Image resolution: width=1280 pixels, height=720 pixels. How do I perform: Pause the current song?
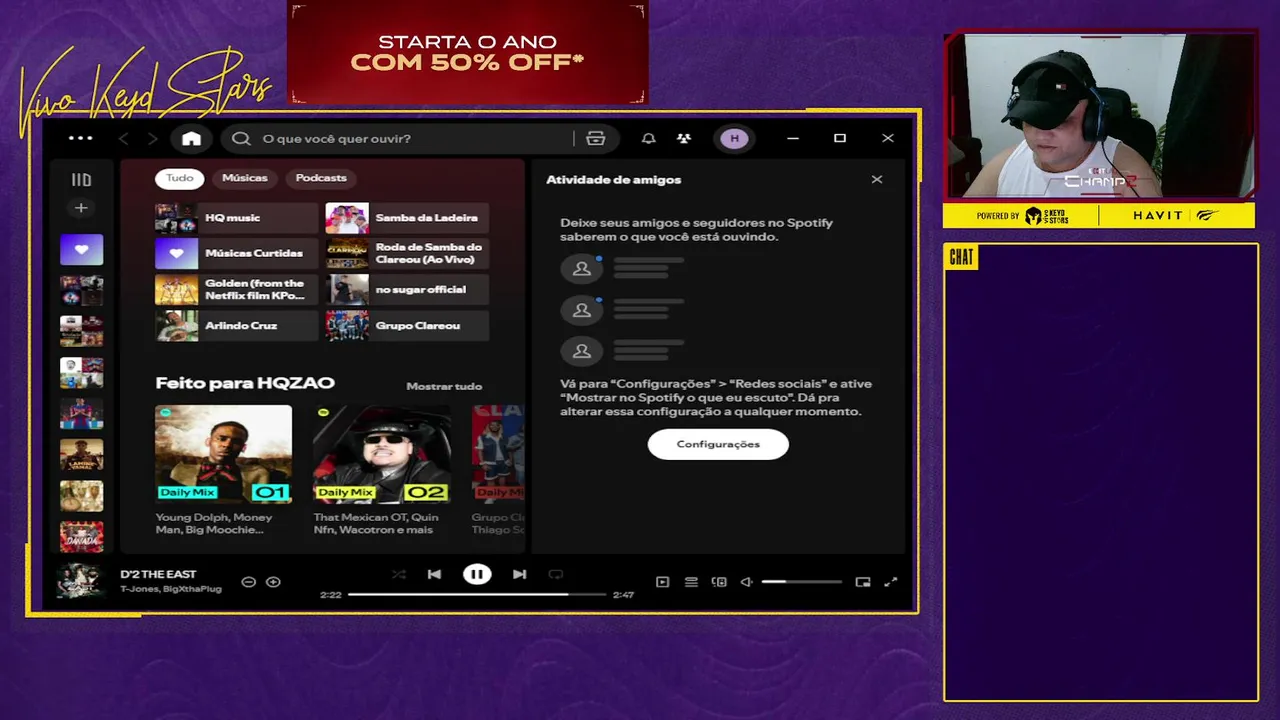click(477, 574)
